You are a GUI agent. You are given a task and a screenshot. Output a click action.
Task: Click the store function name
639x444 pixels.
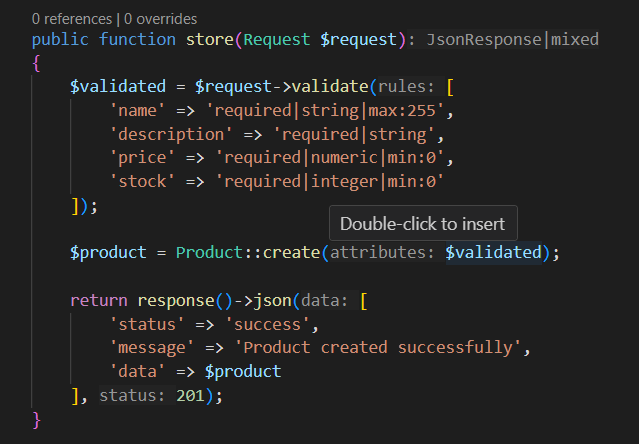208,40
